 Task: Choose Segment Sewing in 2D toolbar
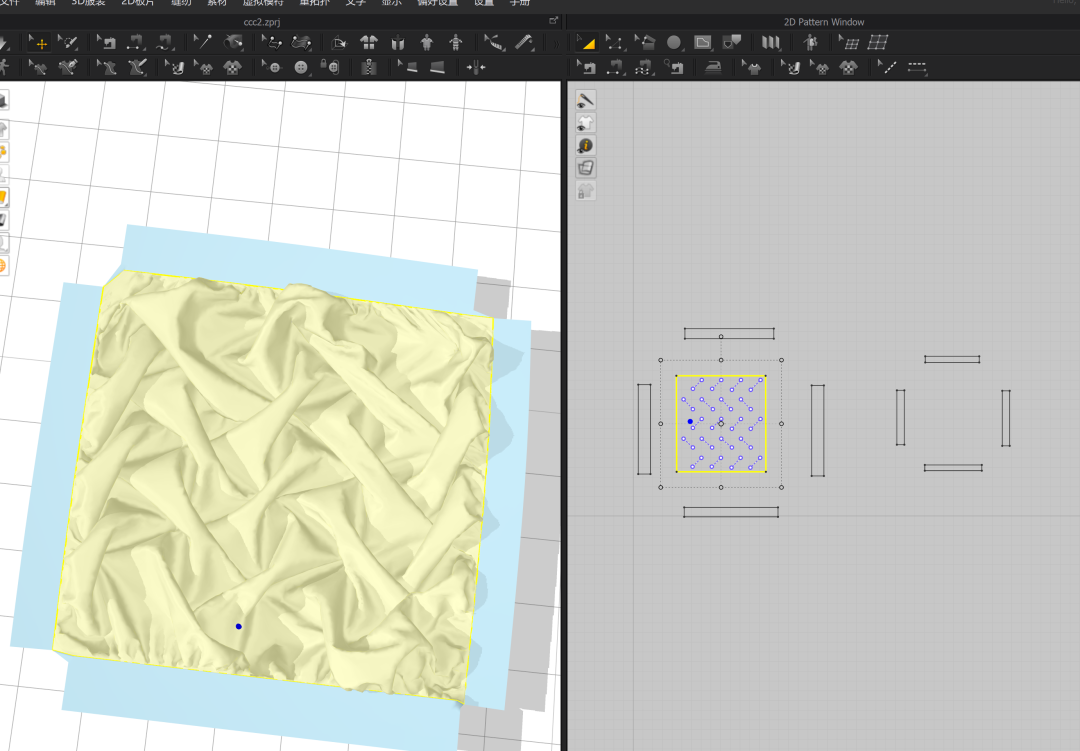point(614,68)
